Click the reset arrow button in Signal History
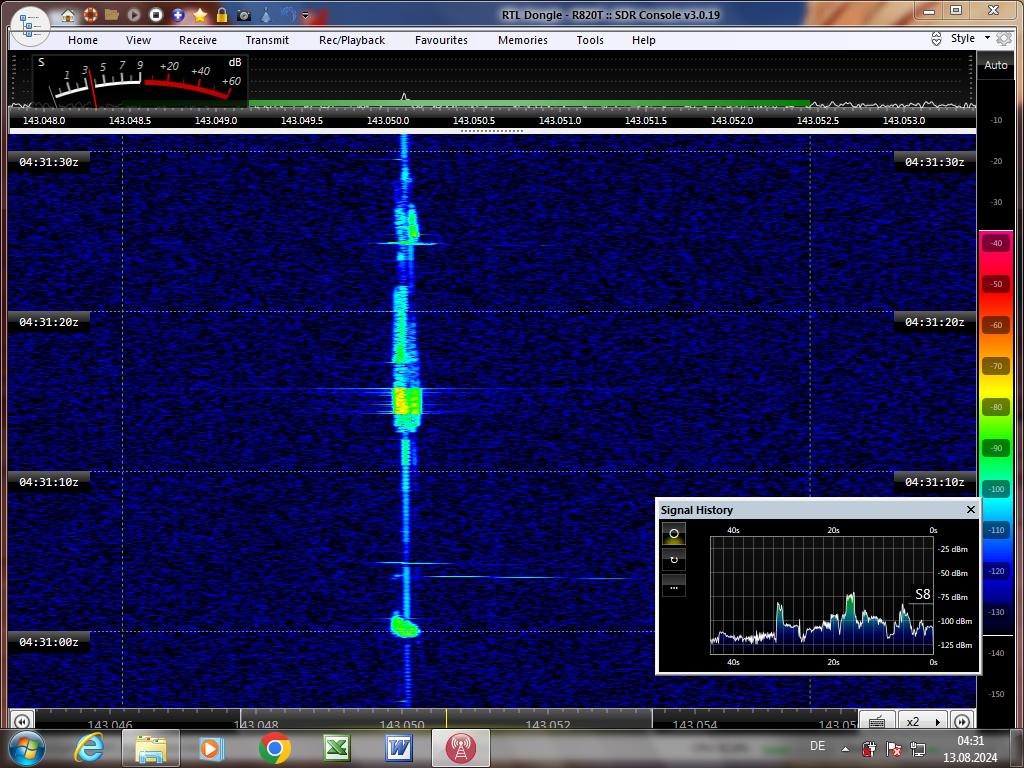 point(674,560)
